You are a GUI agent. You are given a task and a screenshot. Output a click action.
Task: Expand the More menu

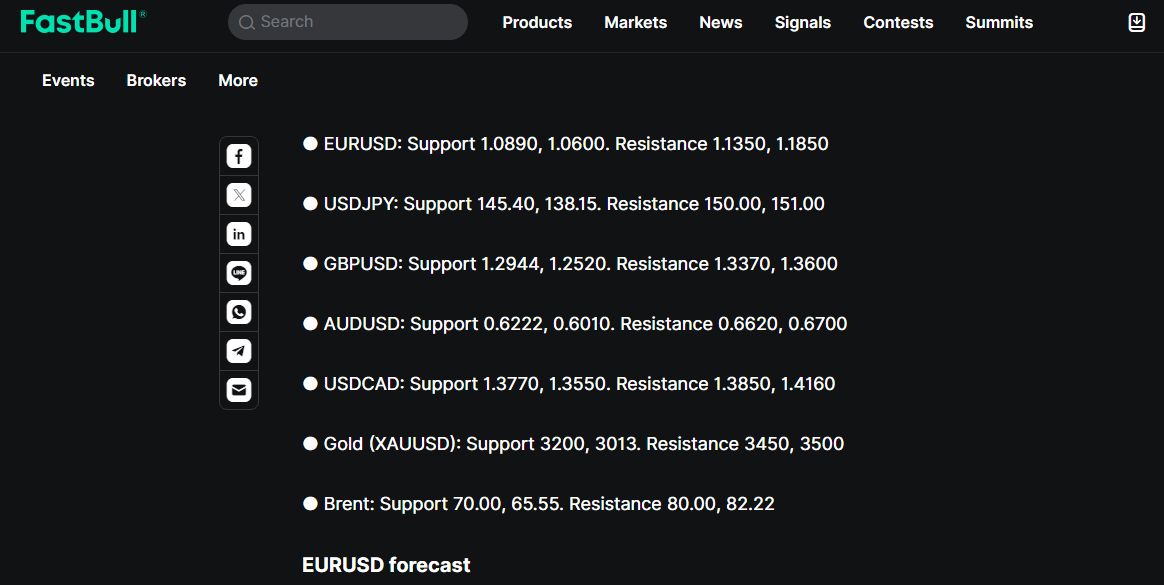238,80
